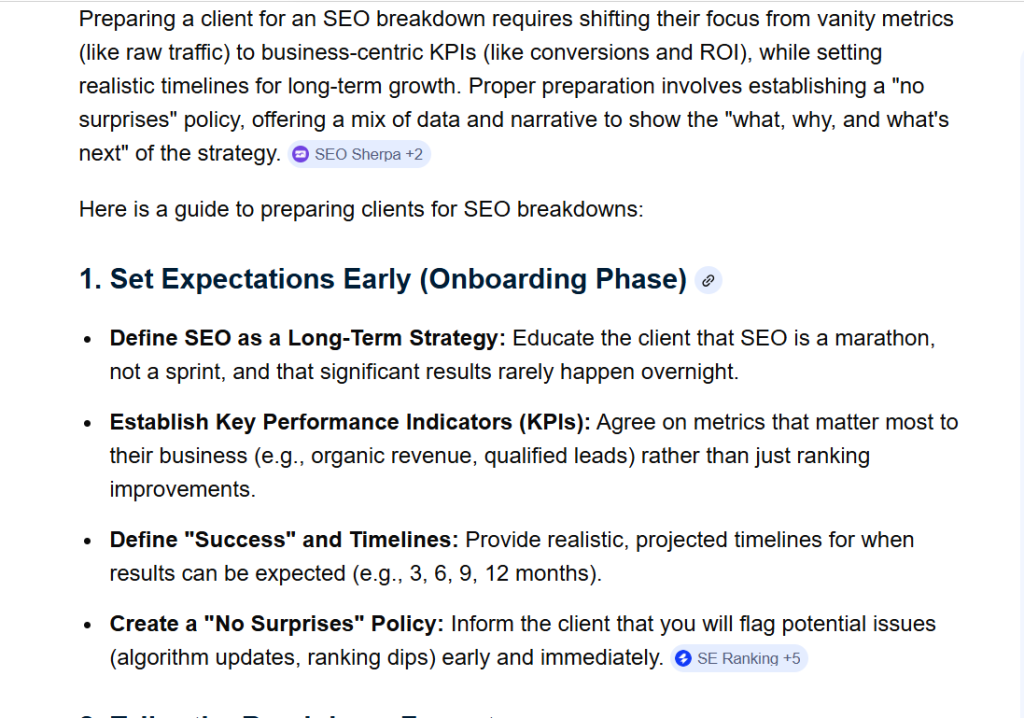
Task: Click "Establish Key Performance Indicators (KPIs)" bold text
Action: coord(350,422)
